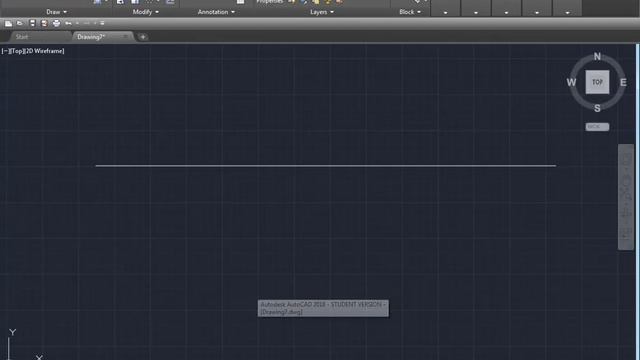
Task: Close the Drawing7* tab with its X
Action: (x=125, y=37)
